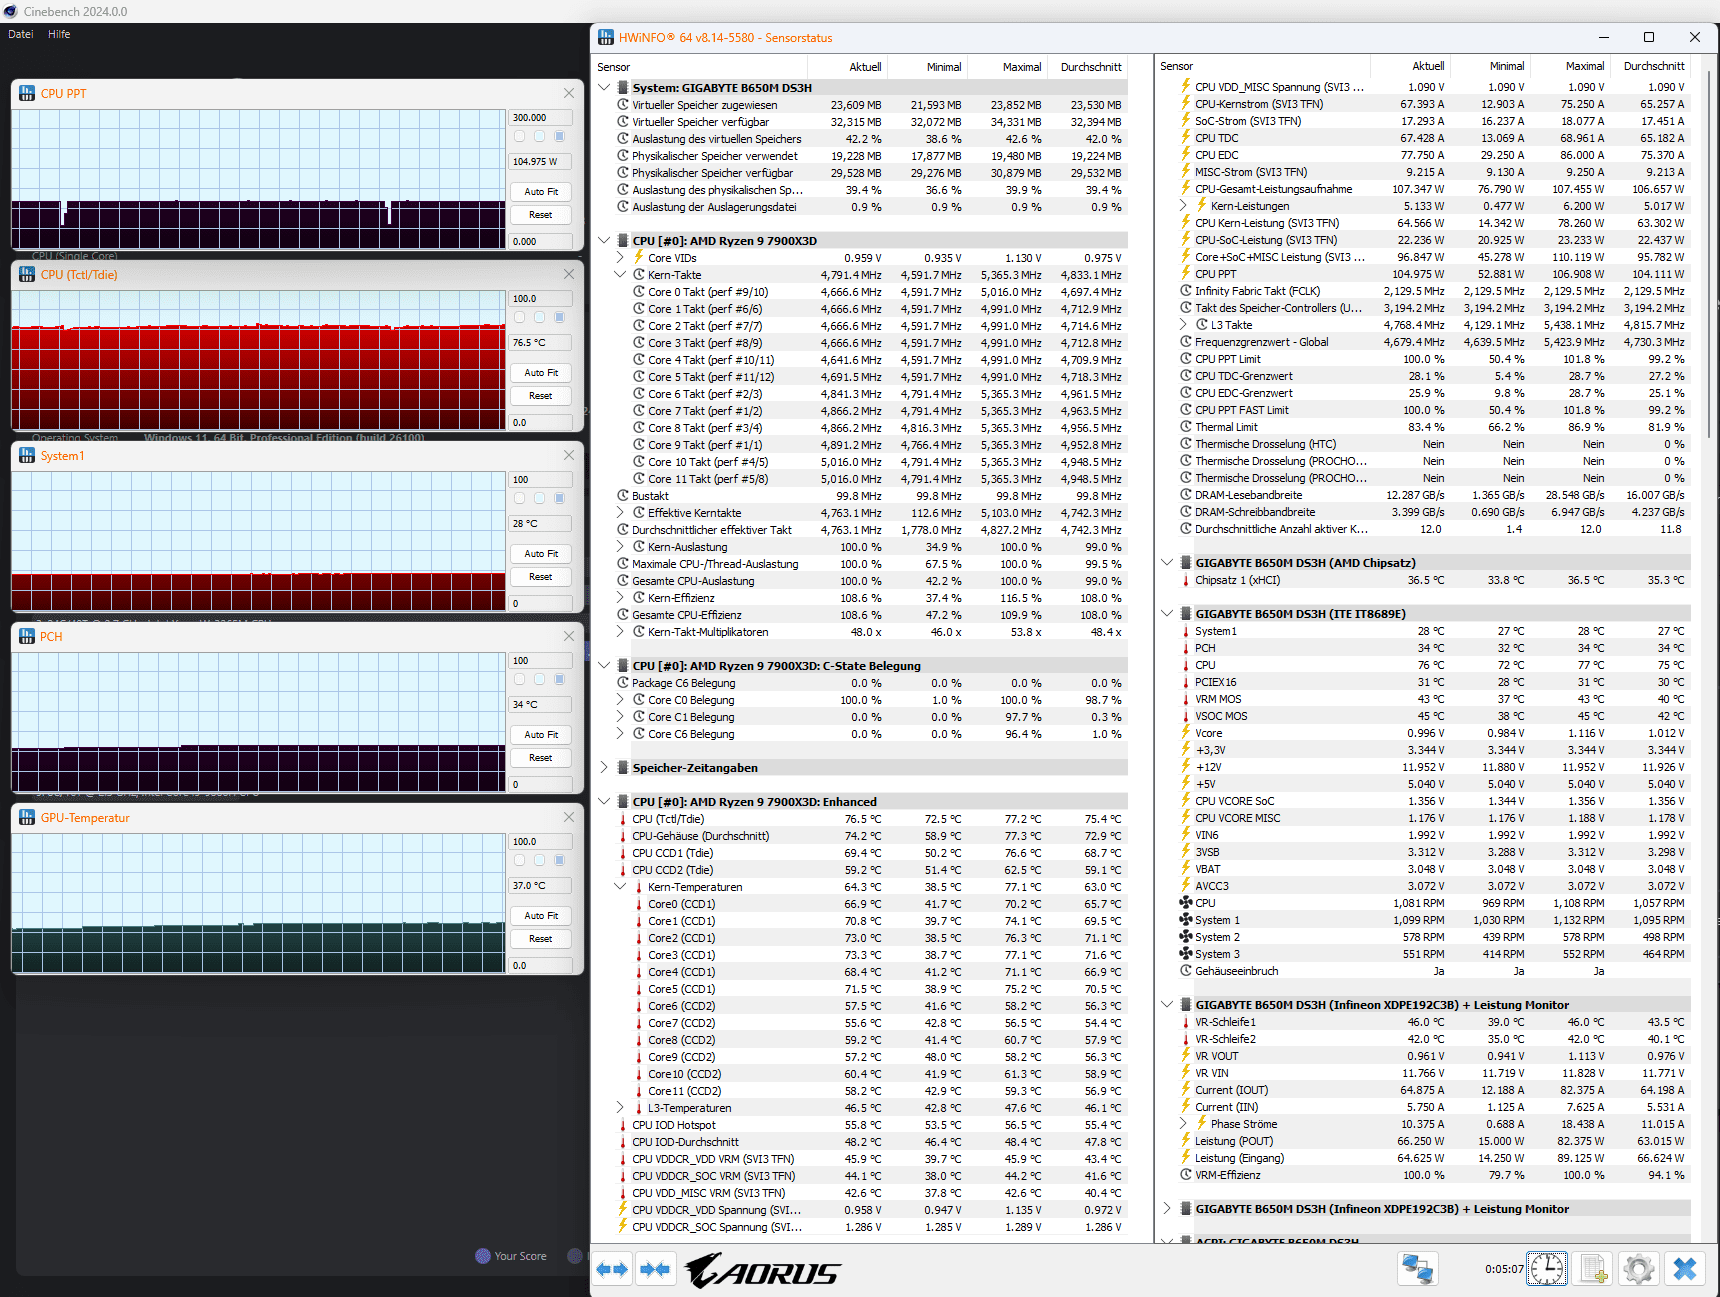
Task: Click the first white swatch in CPU (Tctl/Tdie) graph
Action: tap(519, 317)
